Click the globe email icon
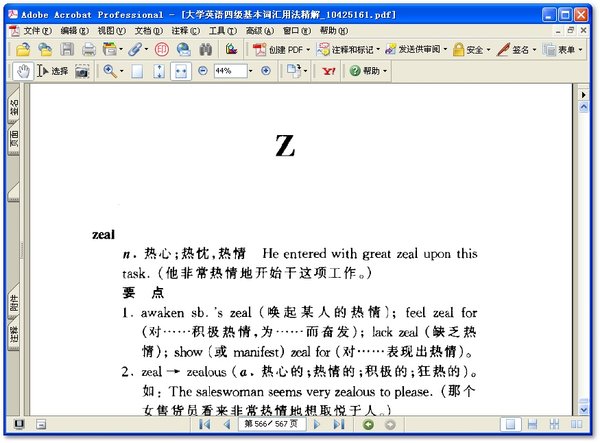This screenshot has height=443, width=600. [x=184, y=49]
